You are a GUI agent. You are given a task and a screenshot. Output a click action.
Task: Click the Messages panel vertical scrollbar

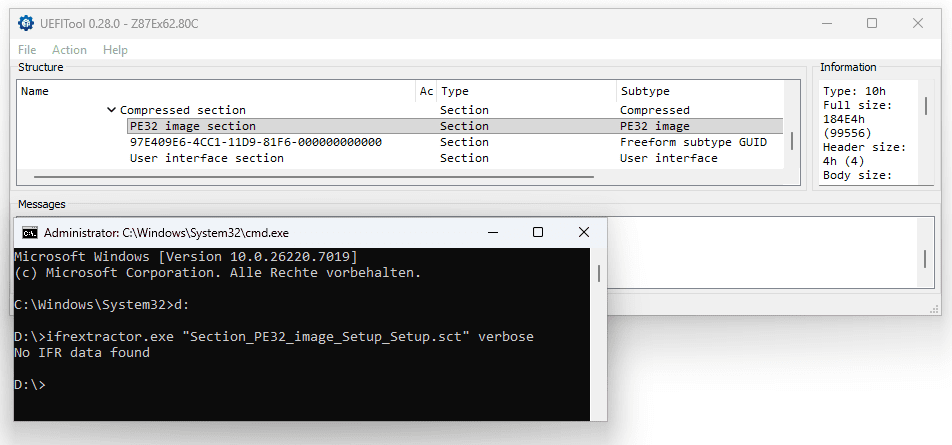[x=925, y=258]
